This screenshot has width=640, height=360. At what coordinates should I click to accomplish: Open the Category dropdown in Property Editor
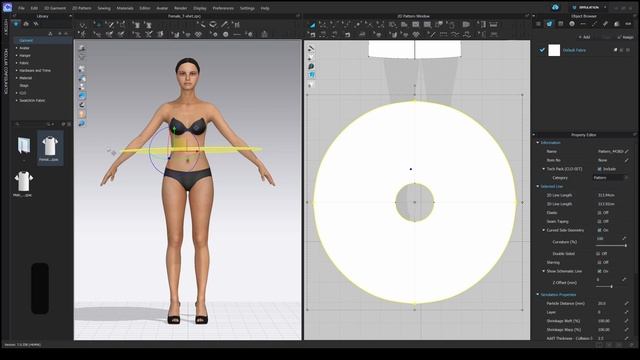(x=610, y=178)
